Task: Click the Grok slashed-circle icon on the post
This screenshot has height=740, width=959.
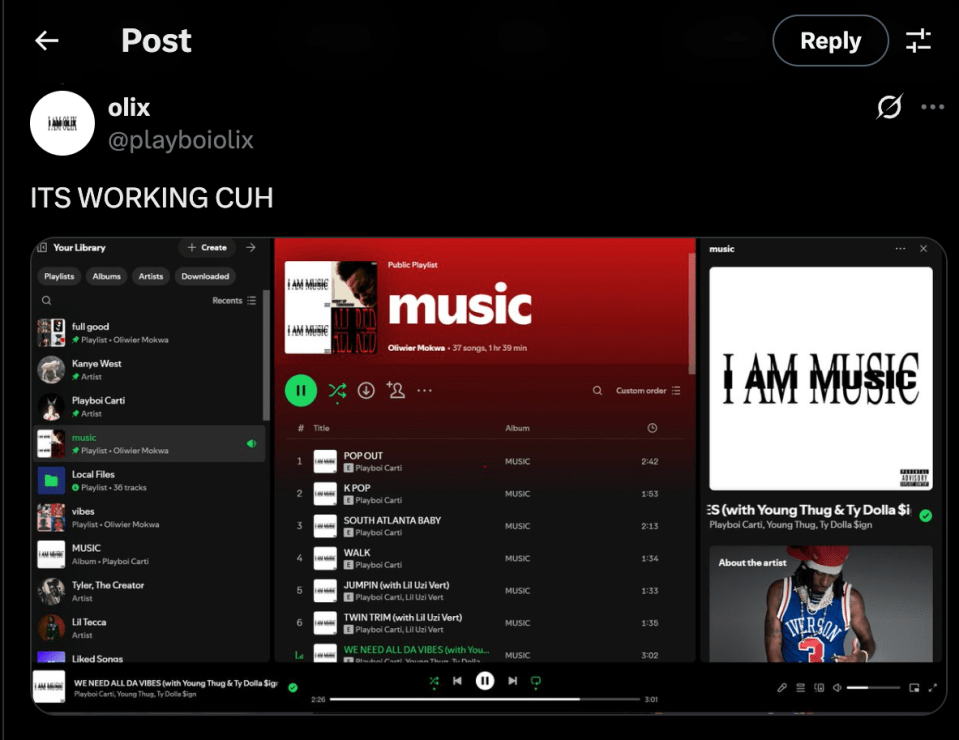Action: coord(889,106)
